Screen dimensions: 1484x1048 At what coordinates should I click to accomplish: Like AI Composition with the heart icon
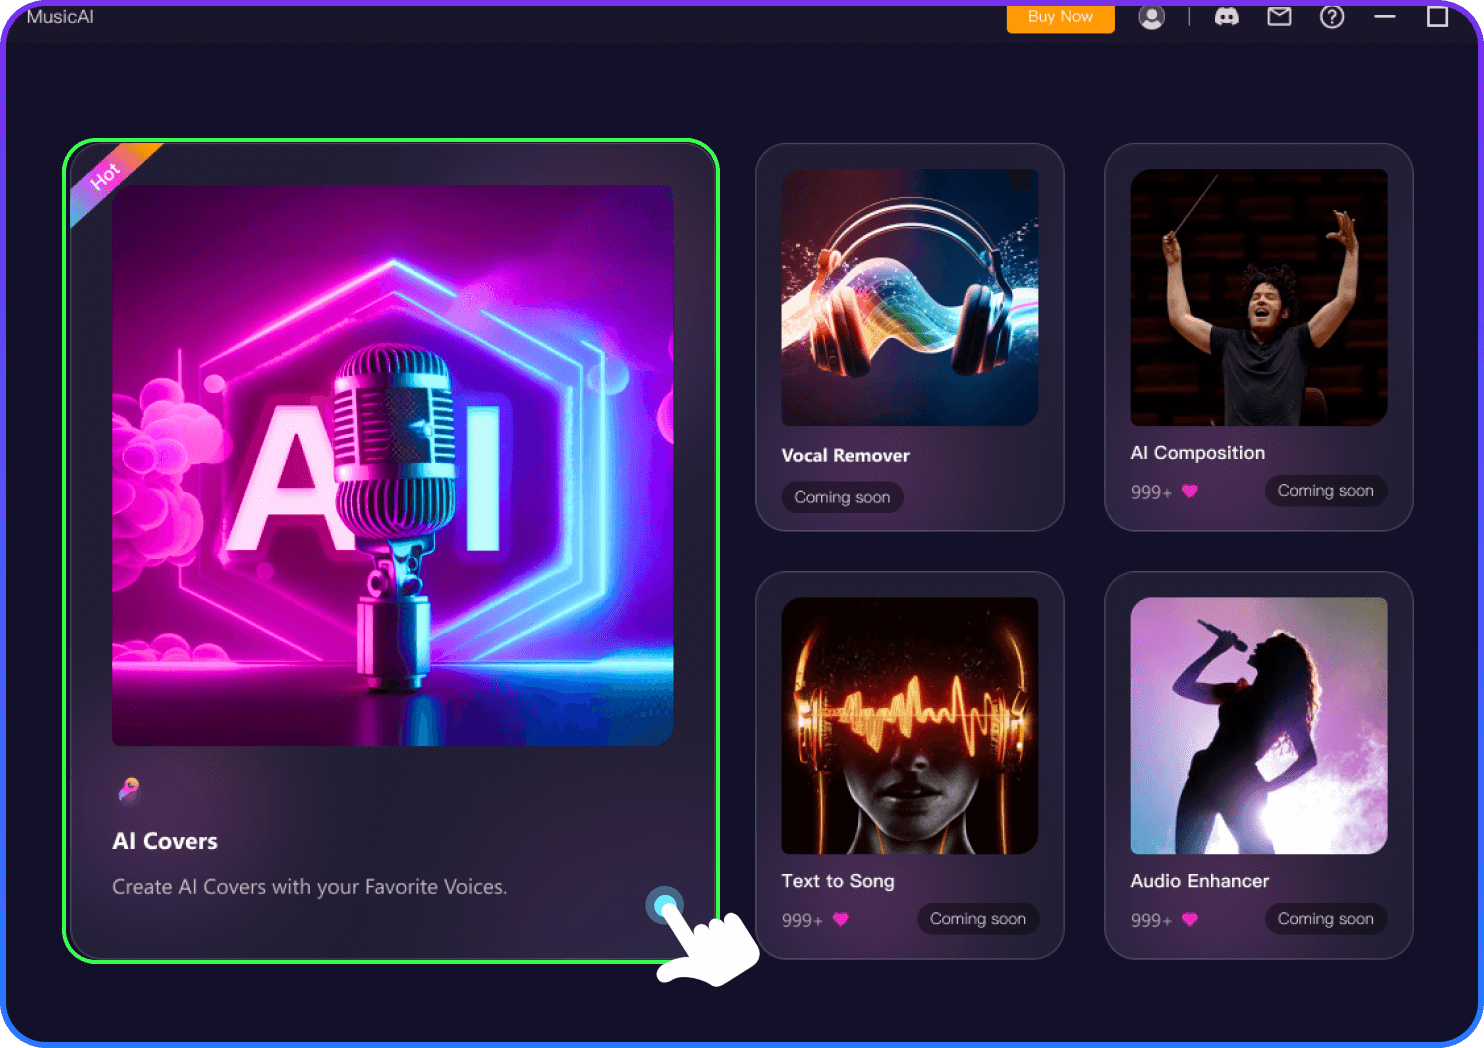tap(1190, 491)
